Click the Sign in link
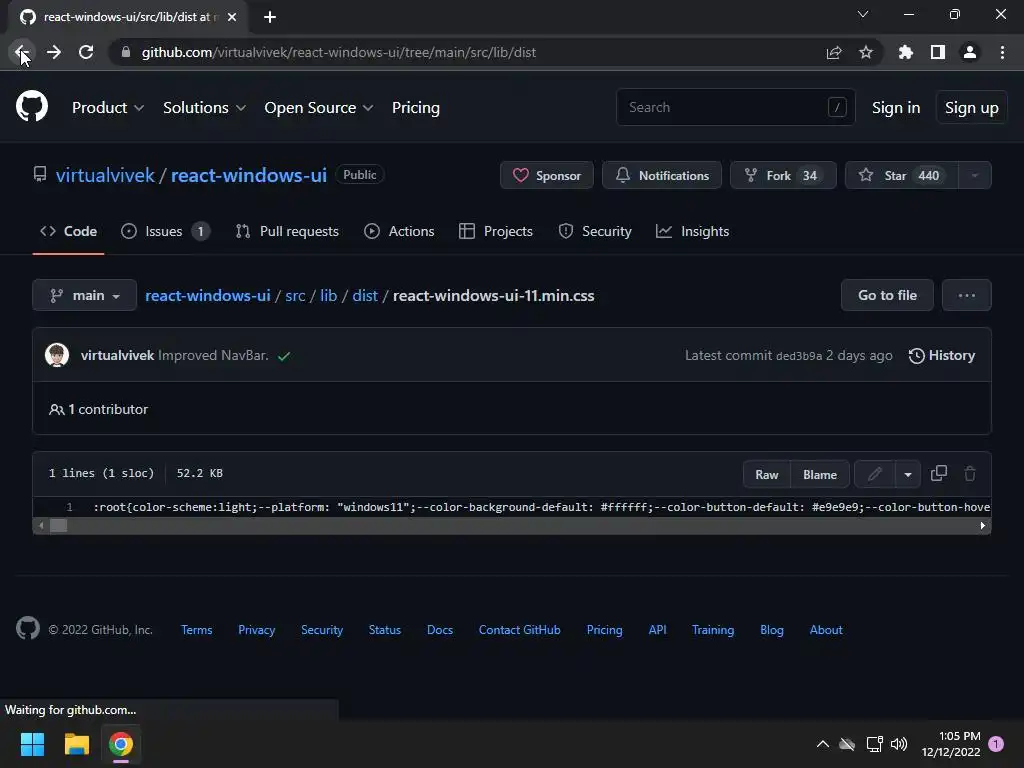 pos(896,108)
